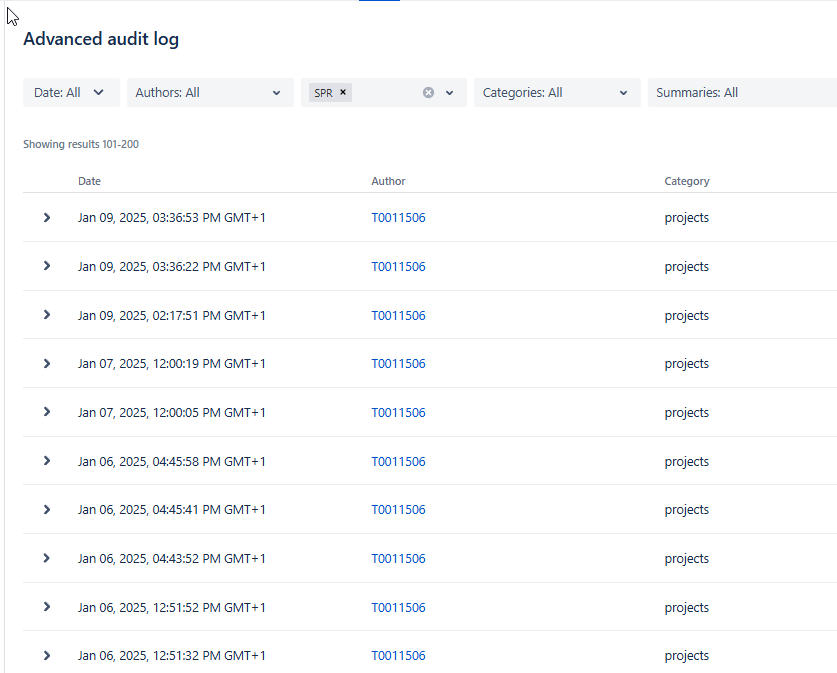Open author T0011506 on 12:51:32 PM row

[x=398, y=655]
